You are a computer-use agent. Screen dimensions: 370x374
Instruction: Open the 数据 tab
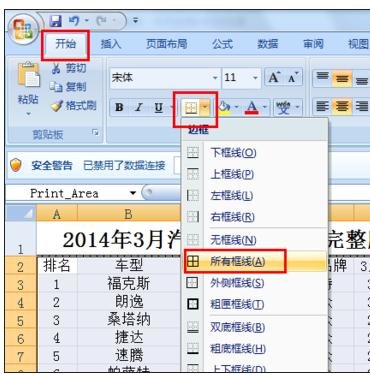(x=268, y=44)
